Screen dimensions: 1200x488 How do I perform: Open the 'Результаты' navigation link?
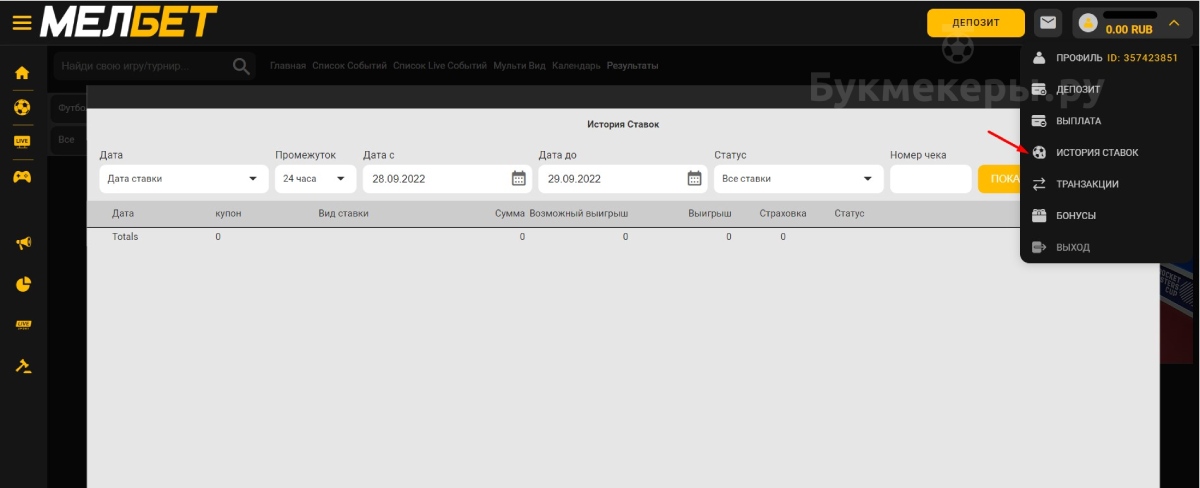coord(632,66)
